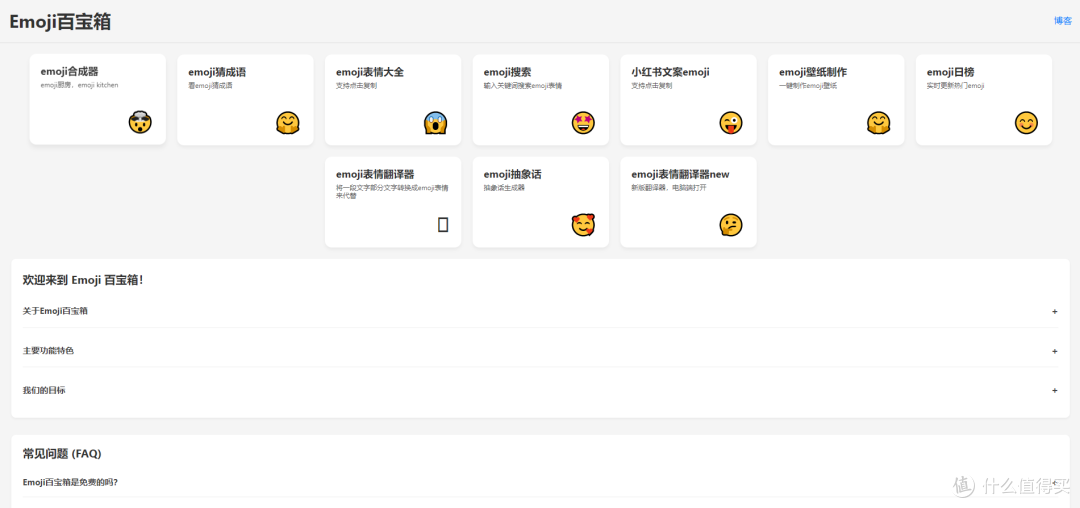Click the 关于Emoji百宝箱 accordion label
The width and height of the screenshot is (1080, 508).
(55, 311)
